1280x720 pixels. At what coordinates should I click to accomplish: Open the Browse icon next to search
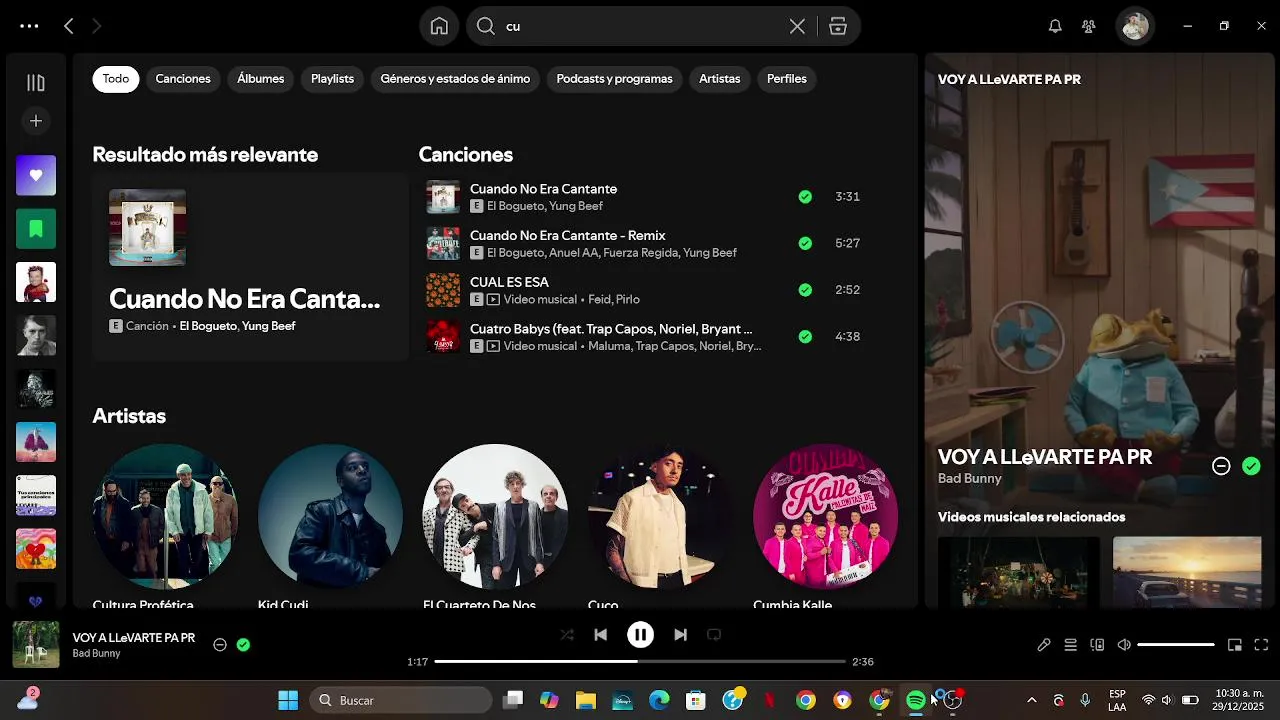pyautogui.click(x=838, y=26)
